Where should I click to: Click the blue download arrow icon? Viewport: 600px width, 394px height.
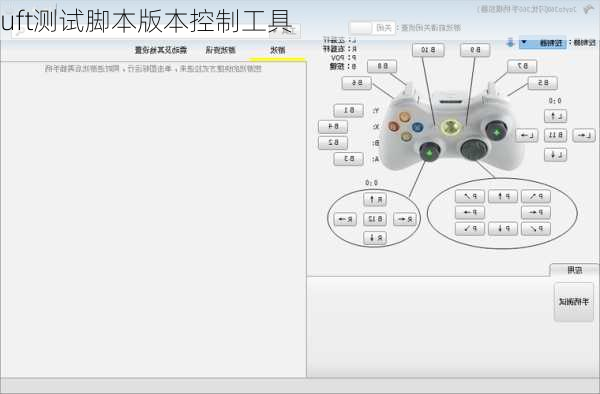coord(510,42)
